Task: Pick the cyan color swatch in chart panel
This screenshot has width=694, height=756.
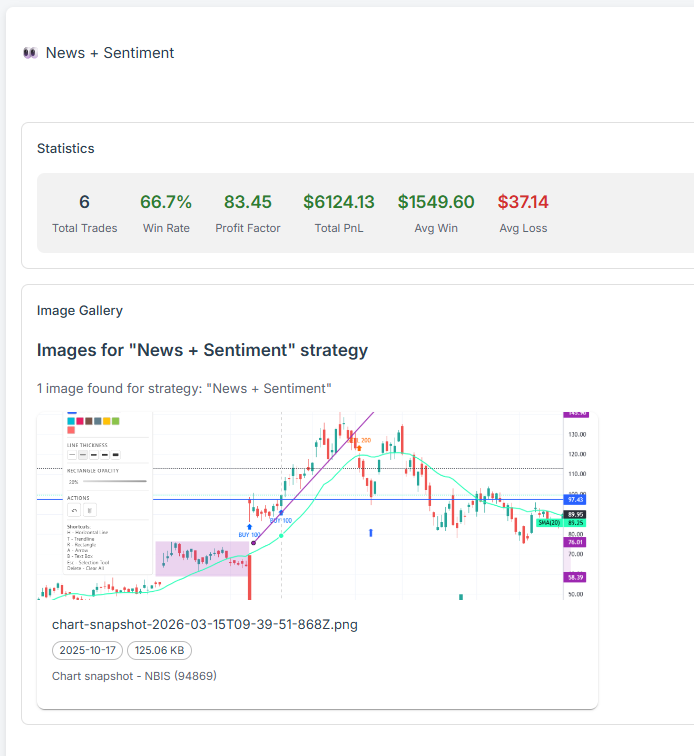Action: click(x=72, y=421)
